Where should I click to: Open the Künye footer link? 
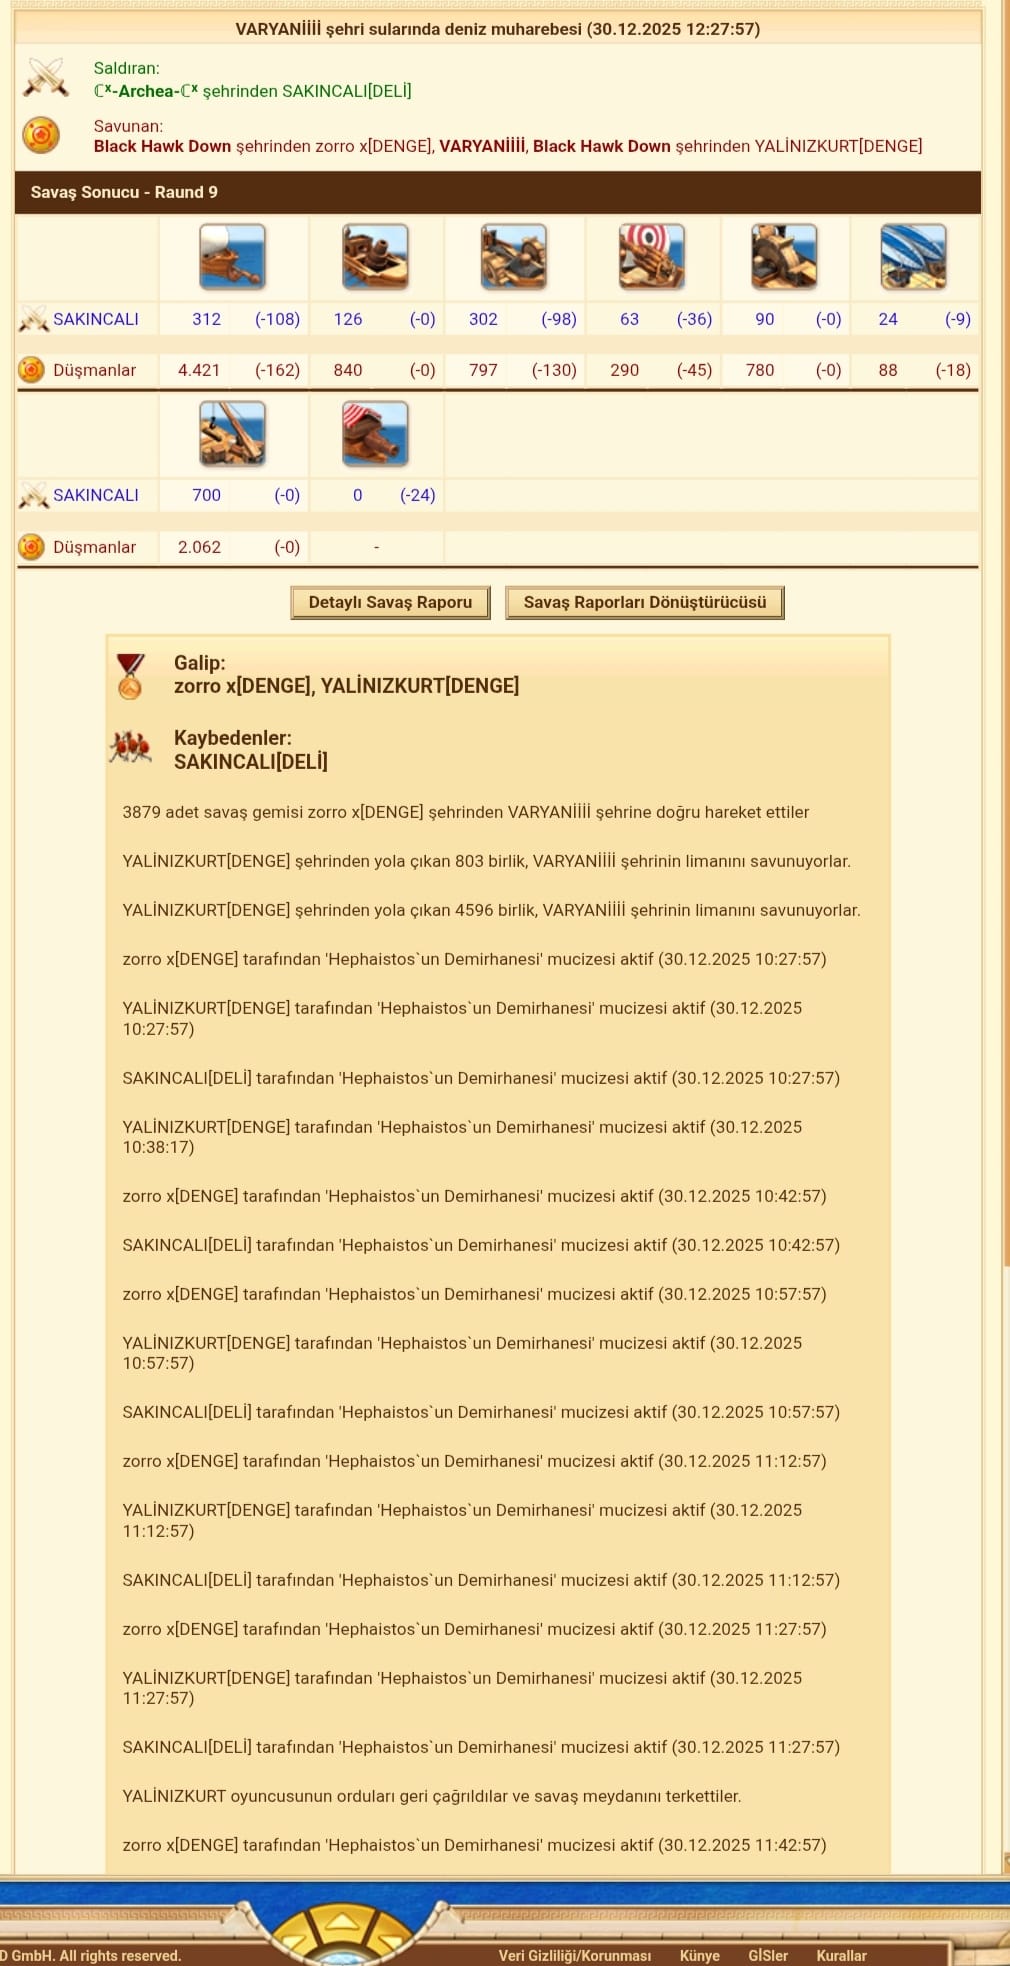(700, 1955)
